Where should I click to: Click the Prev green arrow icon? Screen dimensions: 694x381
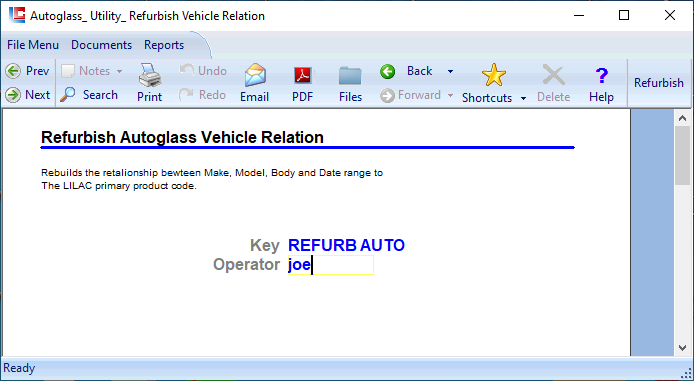click(13, 71)
